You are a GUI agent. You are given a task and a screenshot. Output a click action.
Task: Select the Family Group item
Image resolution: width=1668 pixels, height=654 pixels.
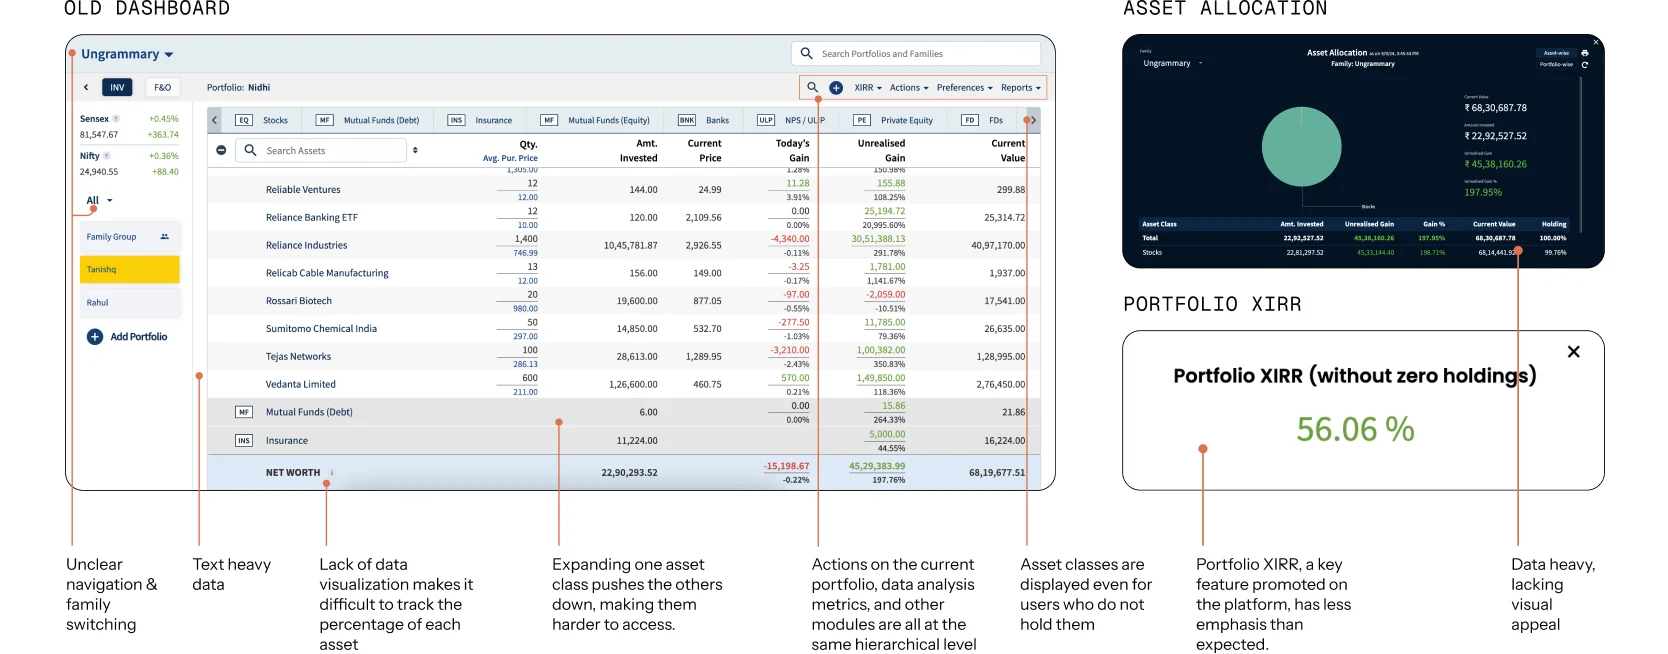(x=130, y=237)
